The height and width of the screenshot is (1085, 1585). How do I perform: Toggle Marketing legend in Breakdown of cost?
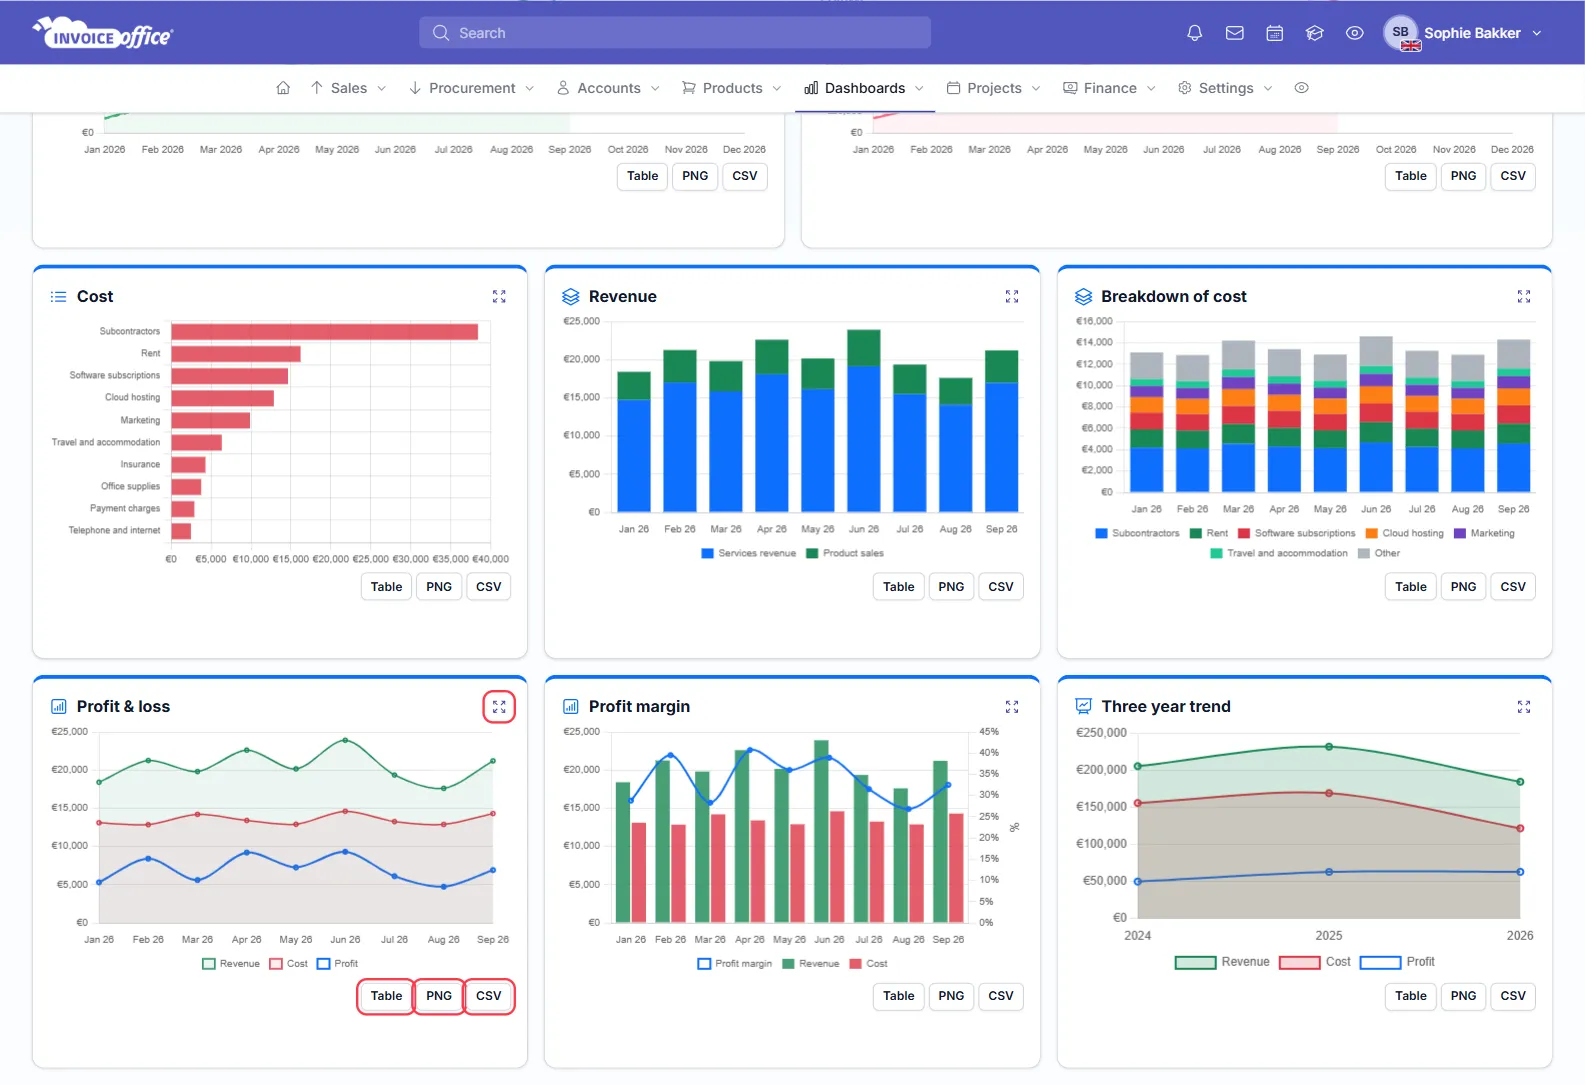coord(1485,533)
